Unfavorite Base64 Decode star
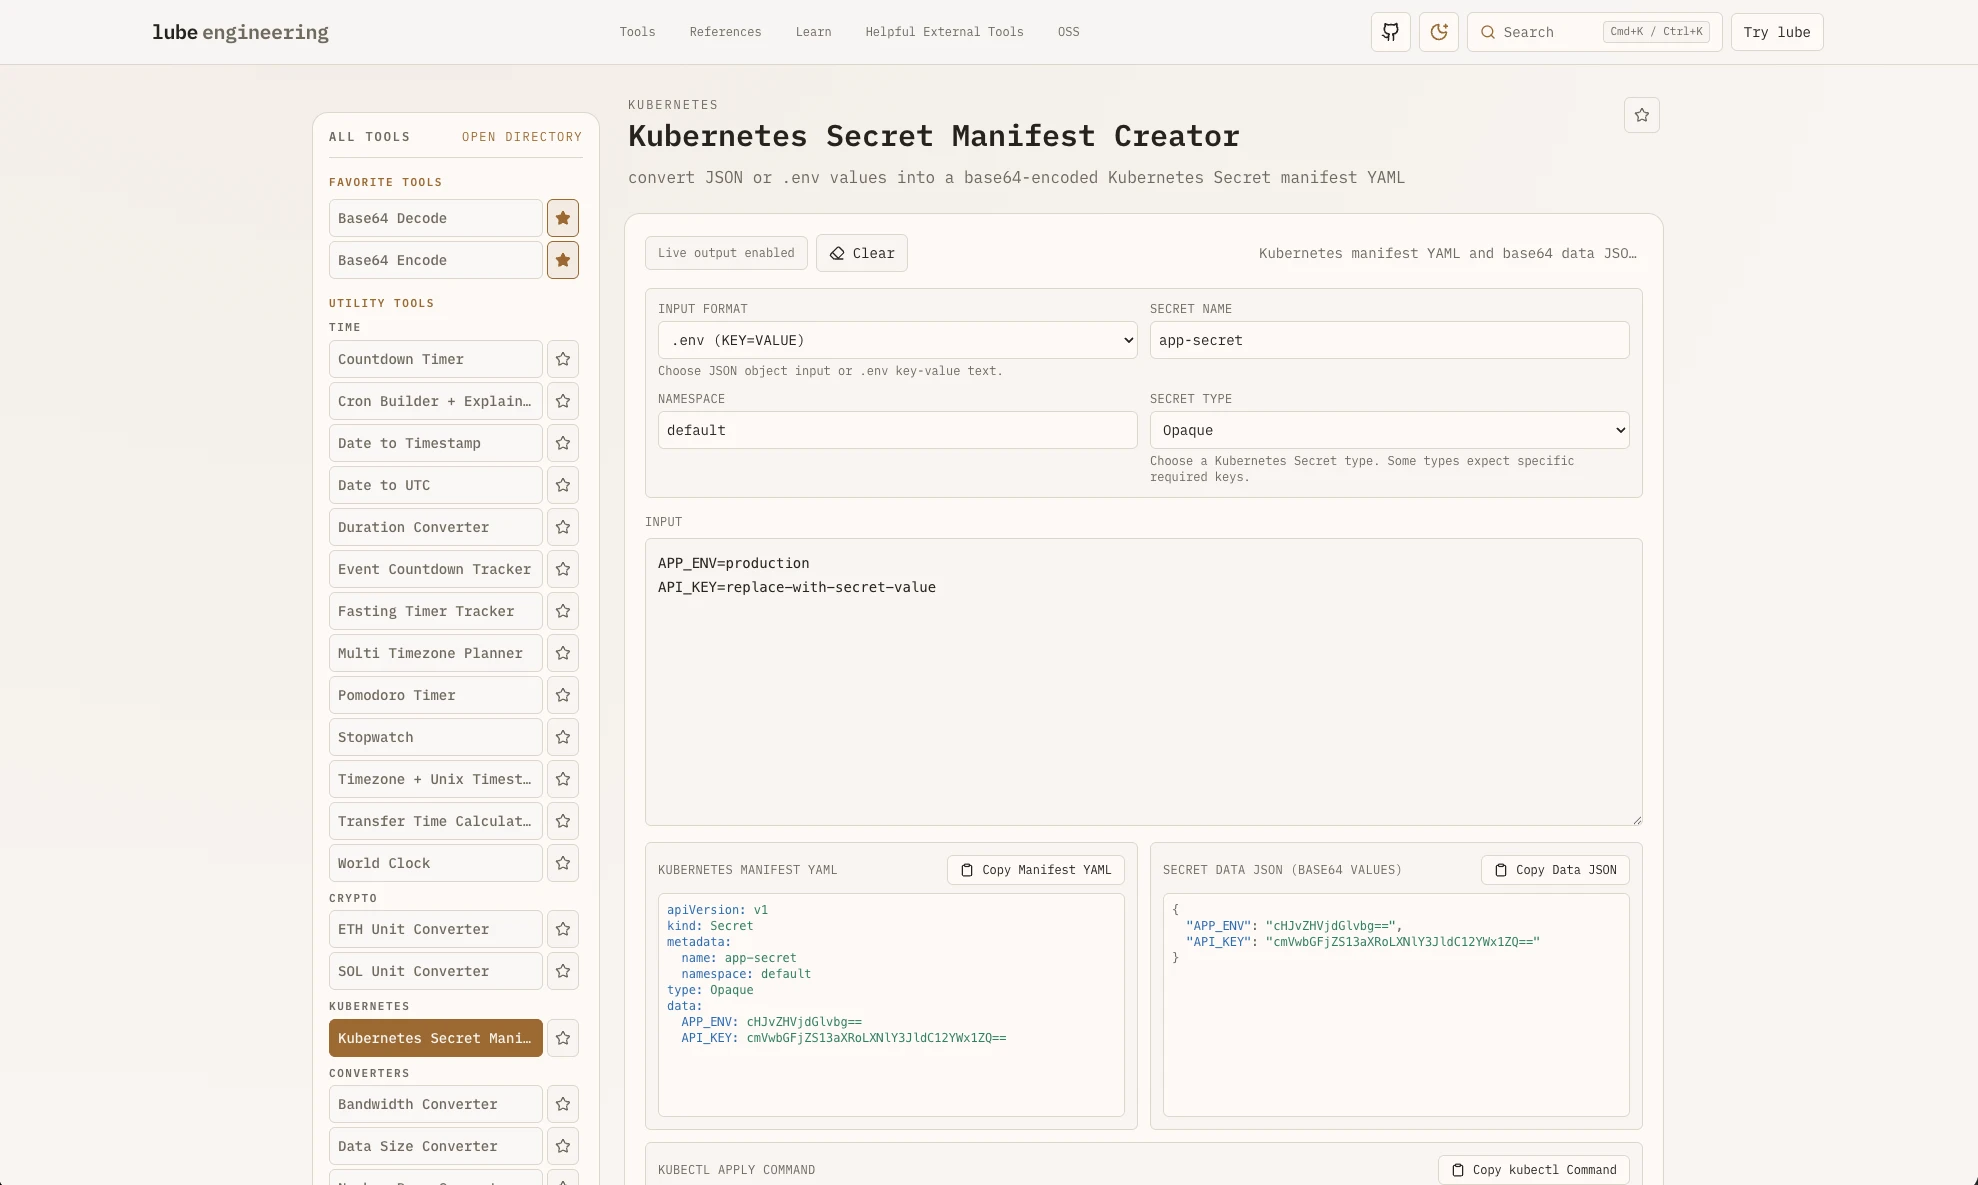The width and height of the screenshot is (1978, 1185). tap(563, 218)
